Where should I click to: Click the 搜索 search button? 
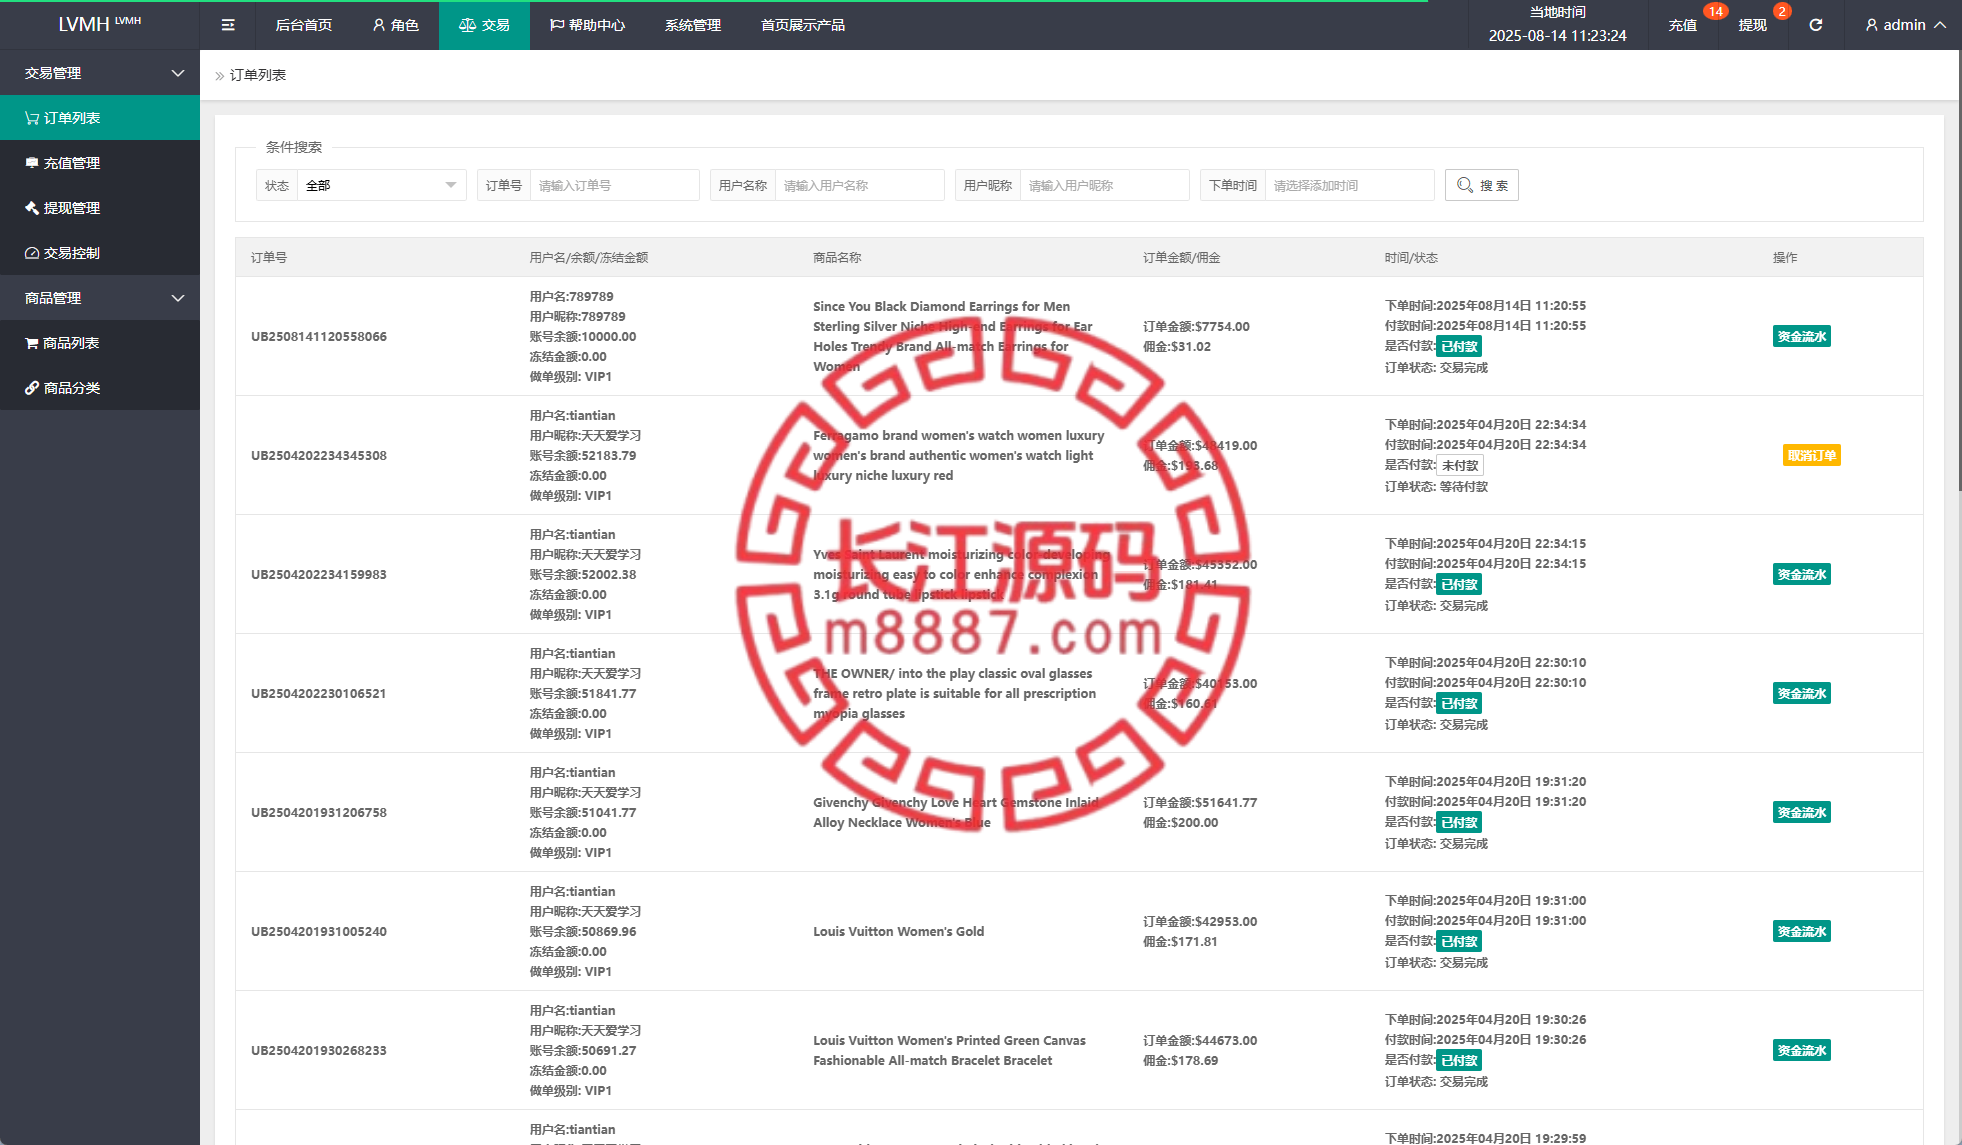point(1481,185)
